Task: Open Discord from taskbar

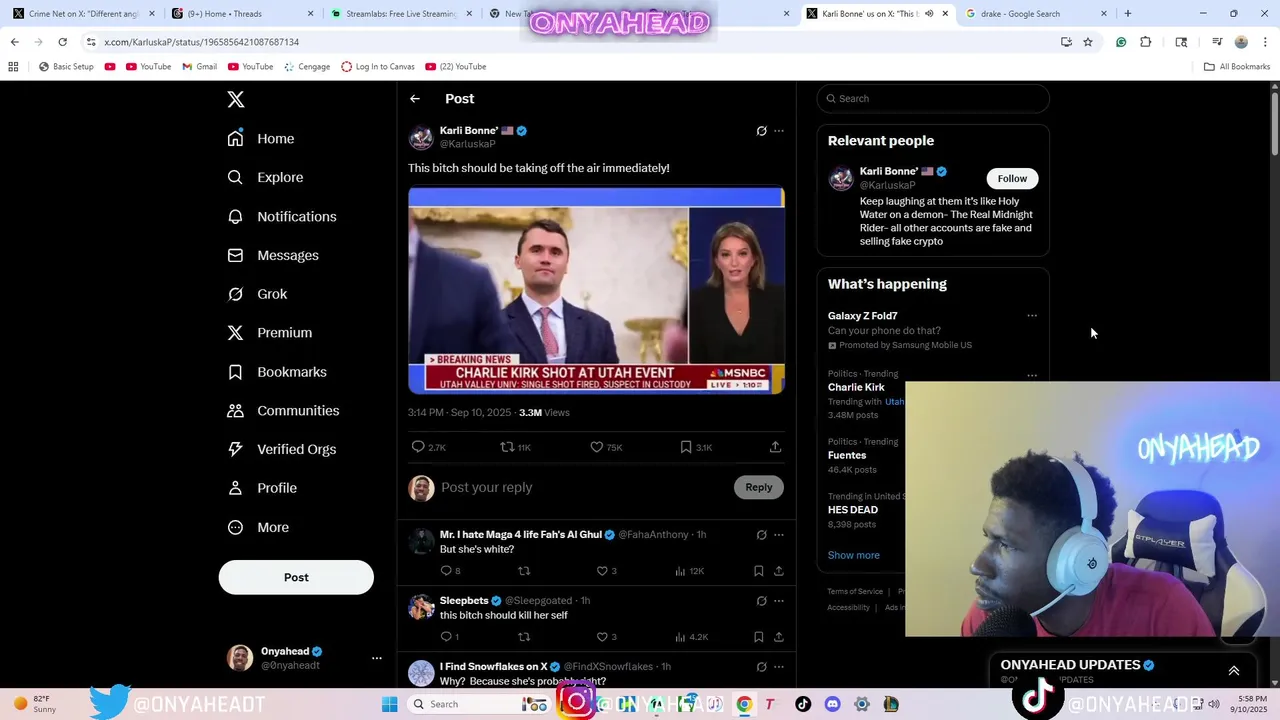Action: coord(832,704)
